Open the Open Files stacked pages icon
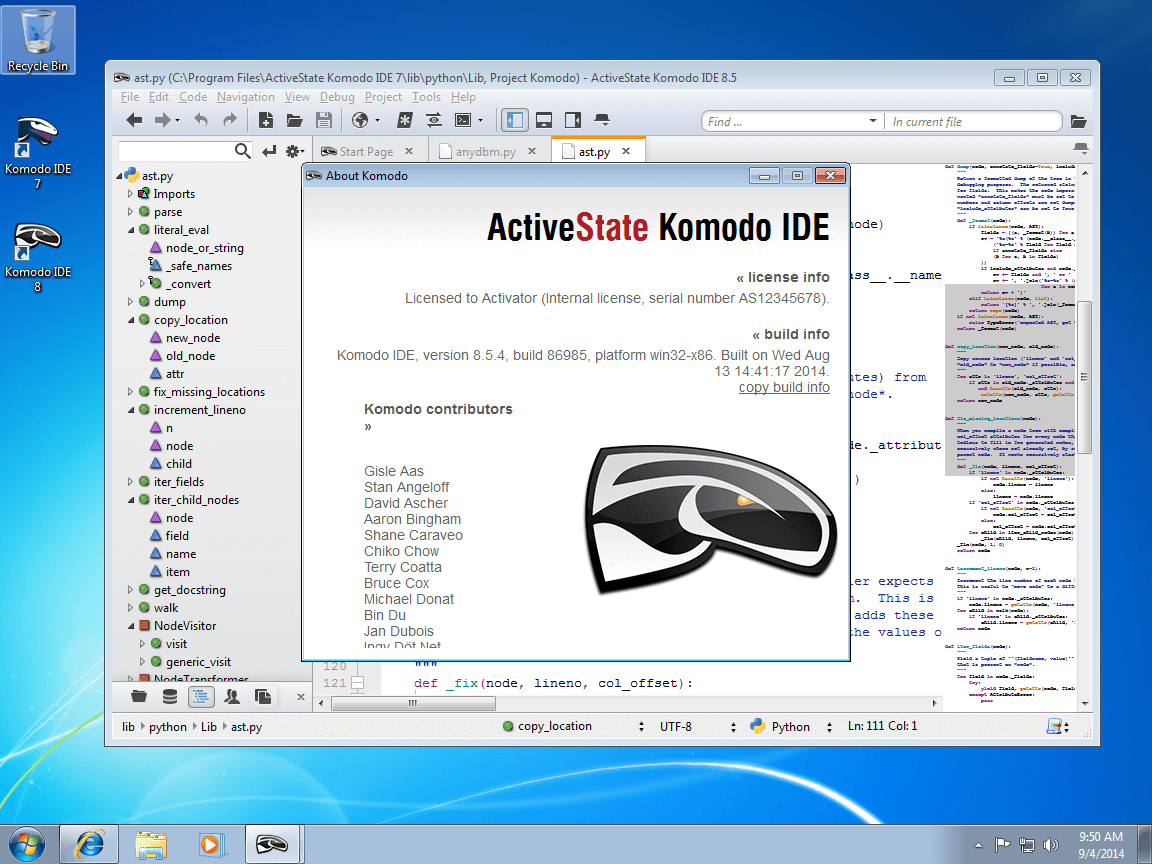The width and height of the screenshot is (1152, 864). pos(262,696)
